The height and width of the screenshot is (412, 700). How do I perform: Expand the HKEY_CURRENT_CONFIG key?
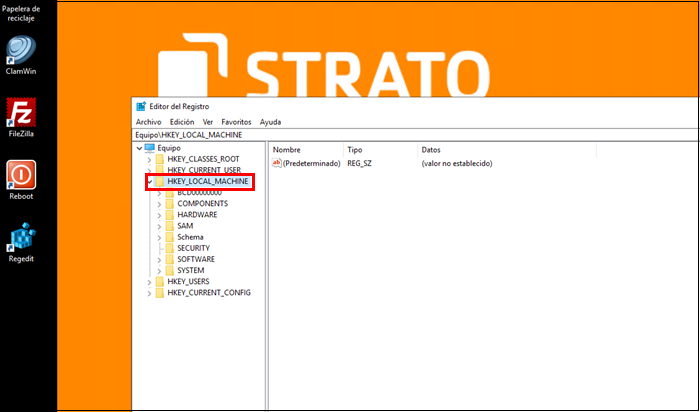(x=150, y=293)
